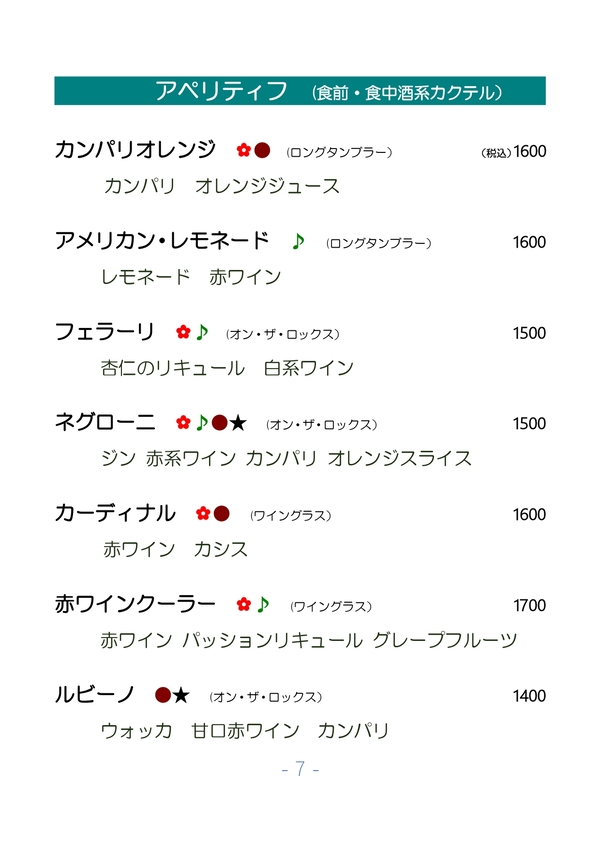Click the dark red circle beside ルビーノ
This screenshot has width=600, height=849.
163,695
